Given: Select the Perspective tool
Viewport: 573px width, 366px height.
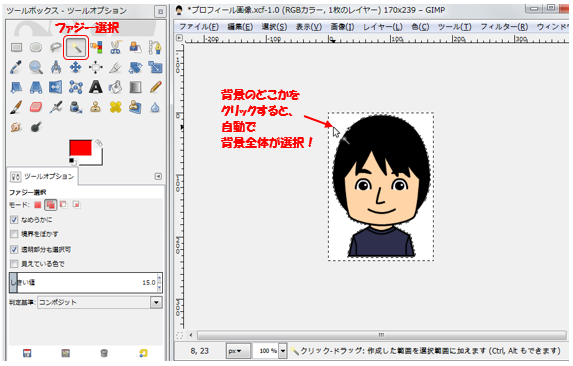Looking at the screenshot, I should click(36, 87).
